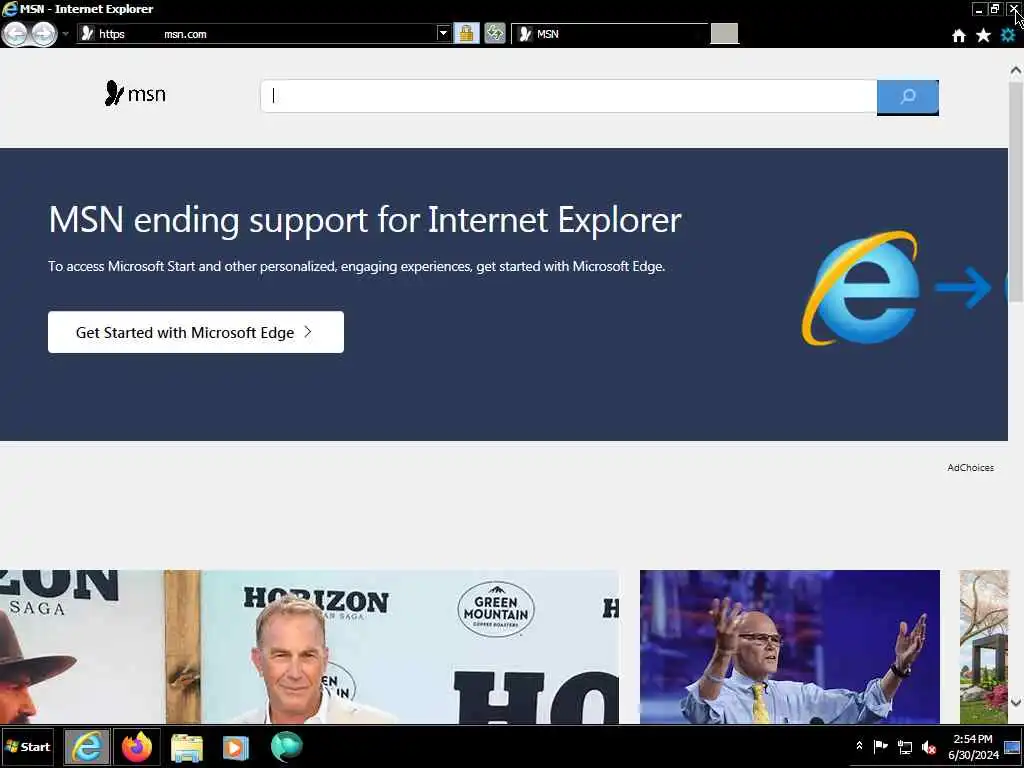This screenshot has width=1024, height=768.
Task: Open the recent pages dropdown beside Forward
Action: click(x=65, y=34)
